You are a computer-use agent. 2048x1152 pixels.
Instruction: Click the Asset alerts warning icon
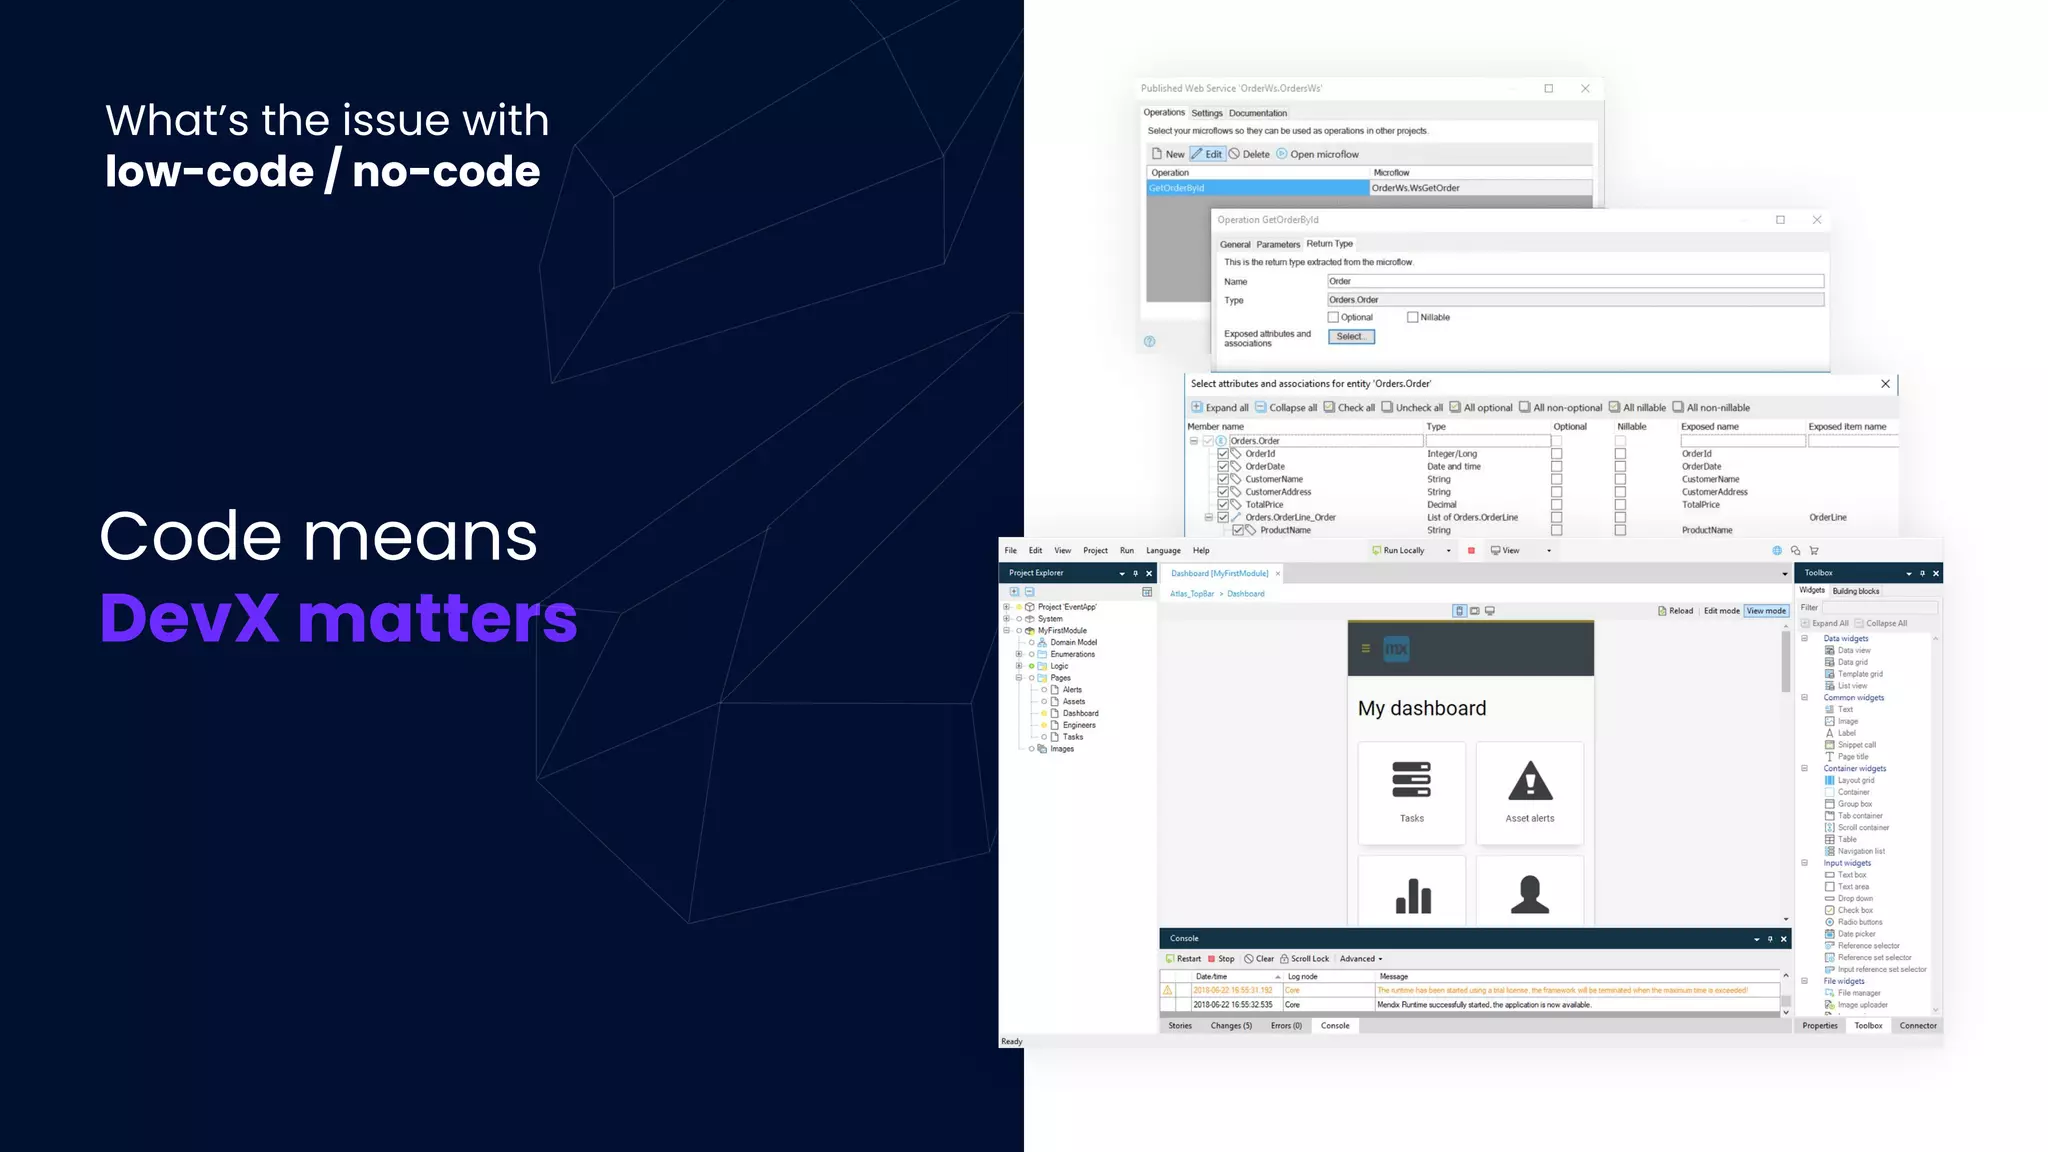pyautogui.click(x=1529, y=781)
